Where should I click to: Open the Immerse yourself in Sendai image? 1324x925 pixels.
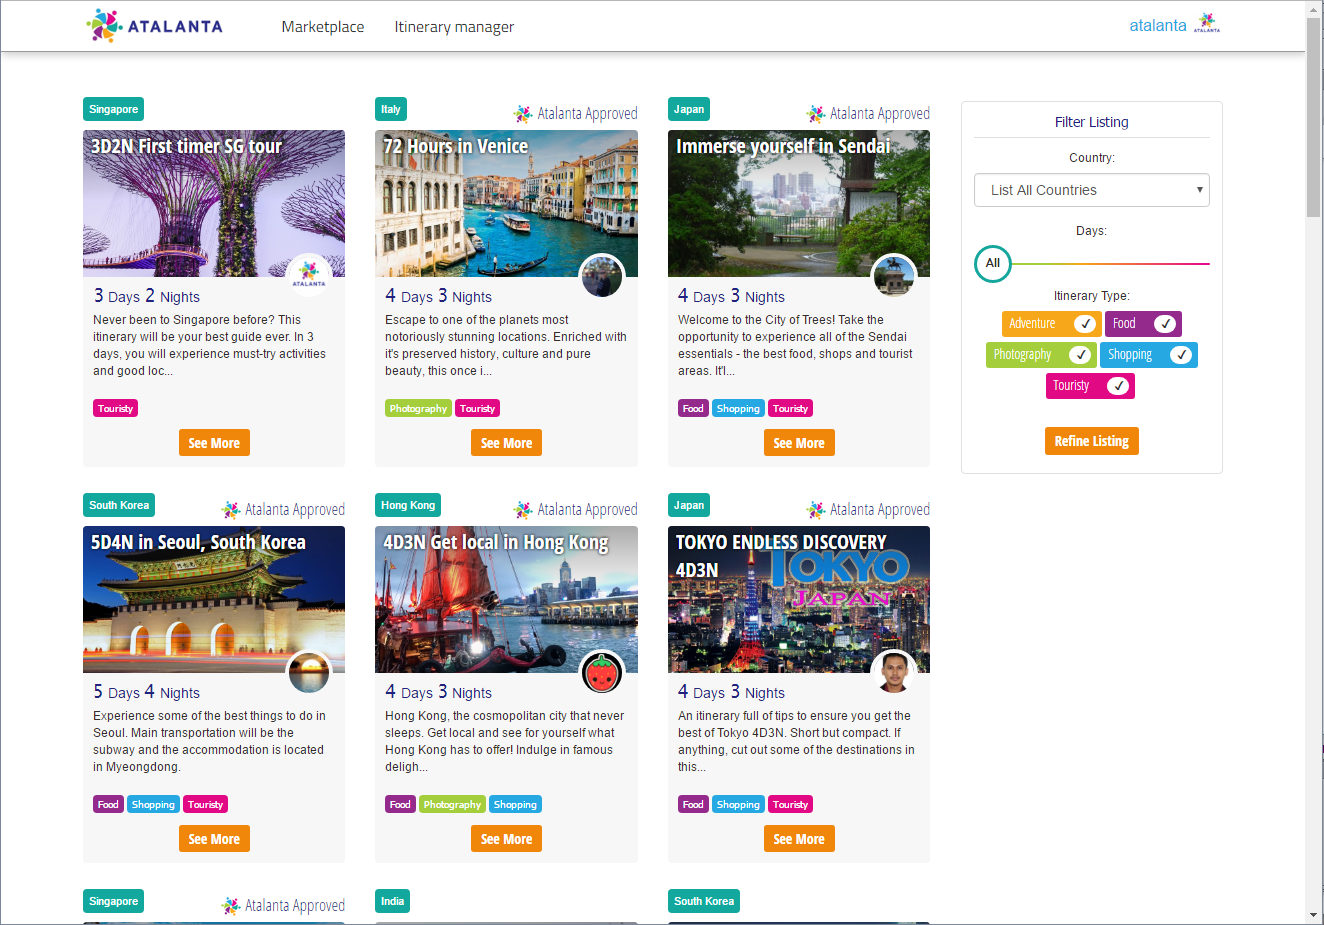point(799,203)
